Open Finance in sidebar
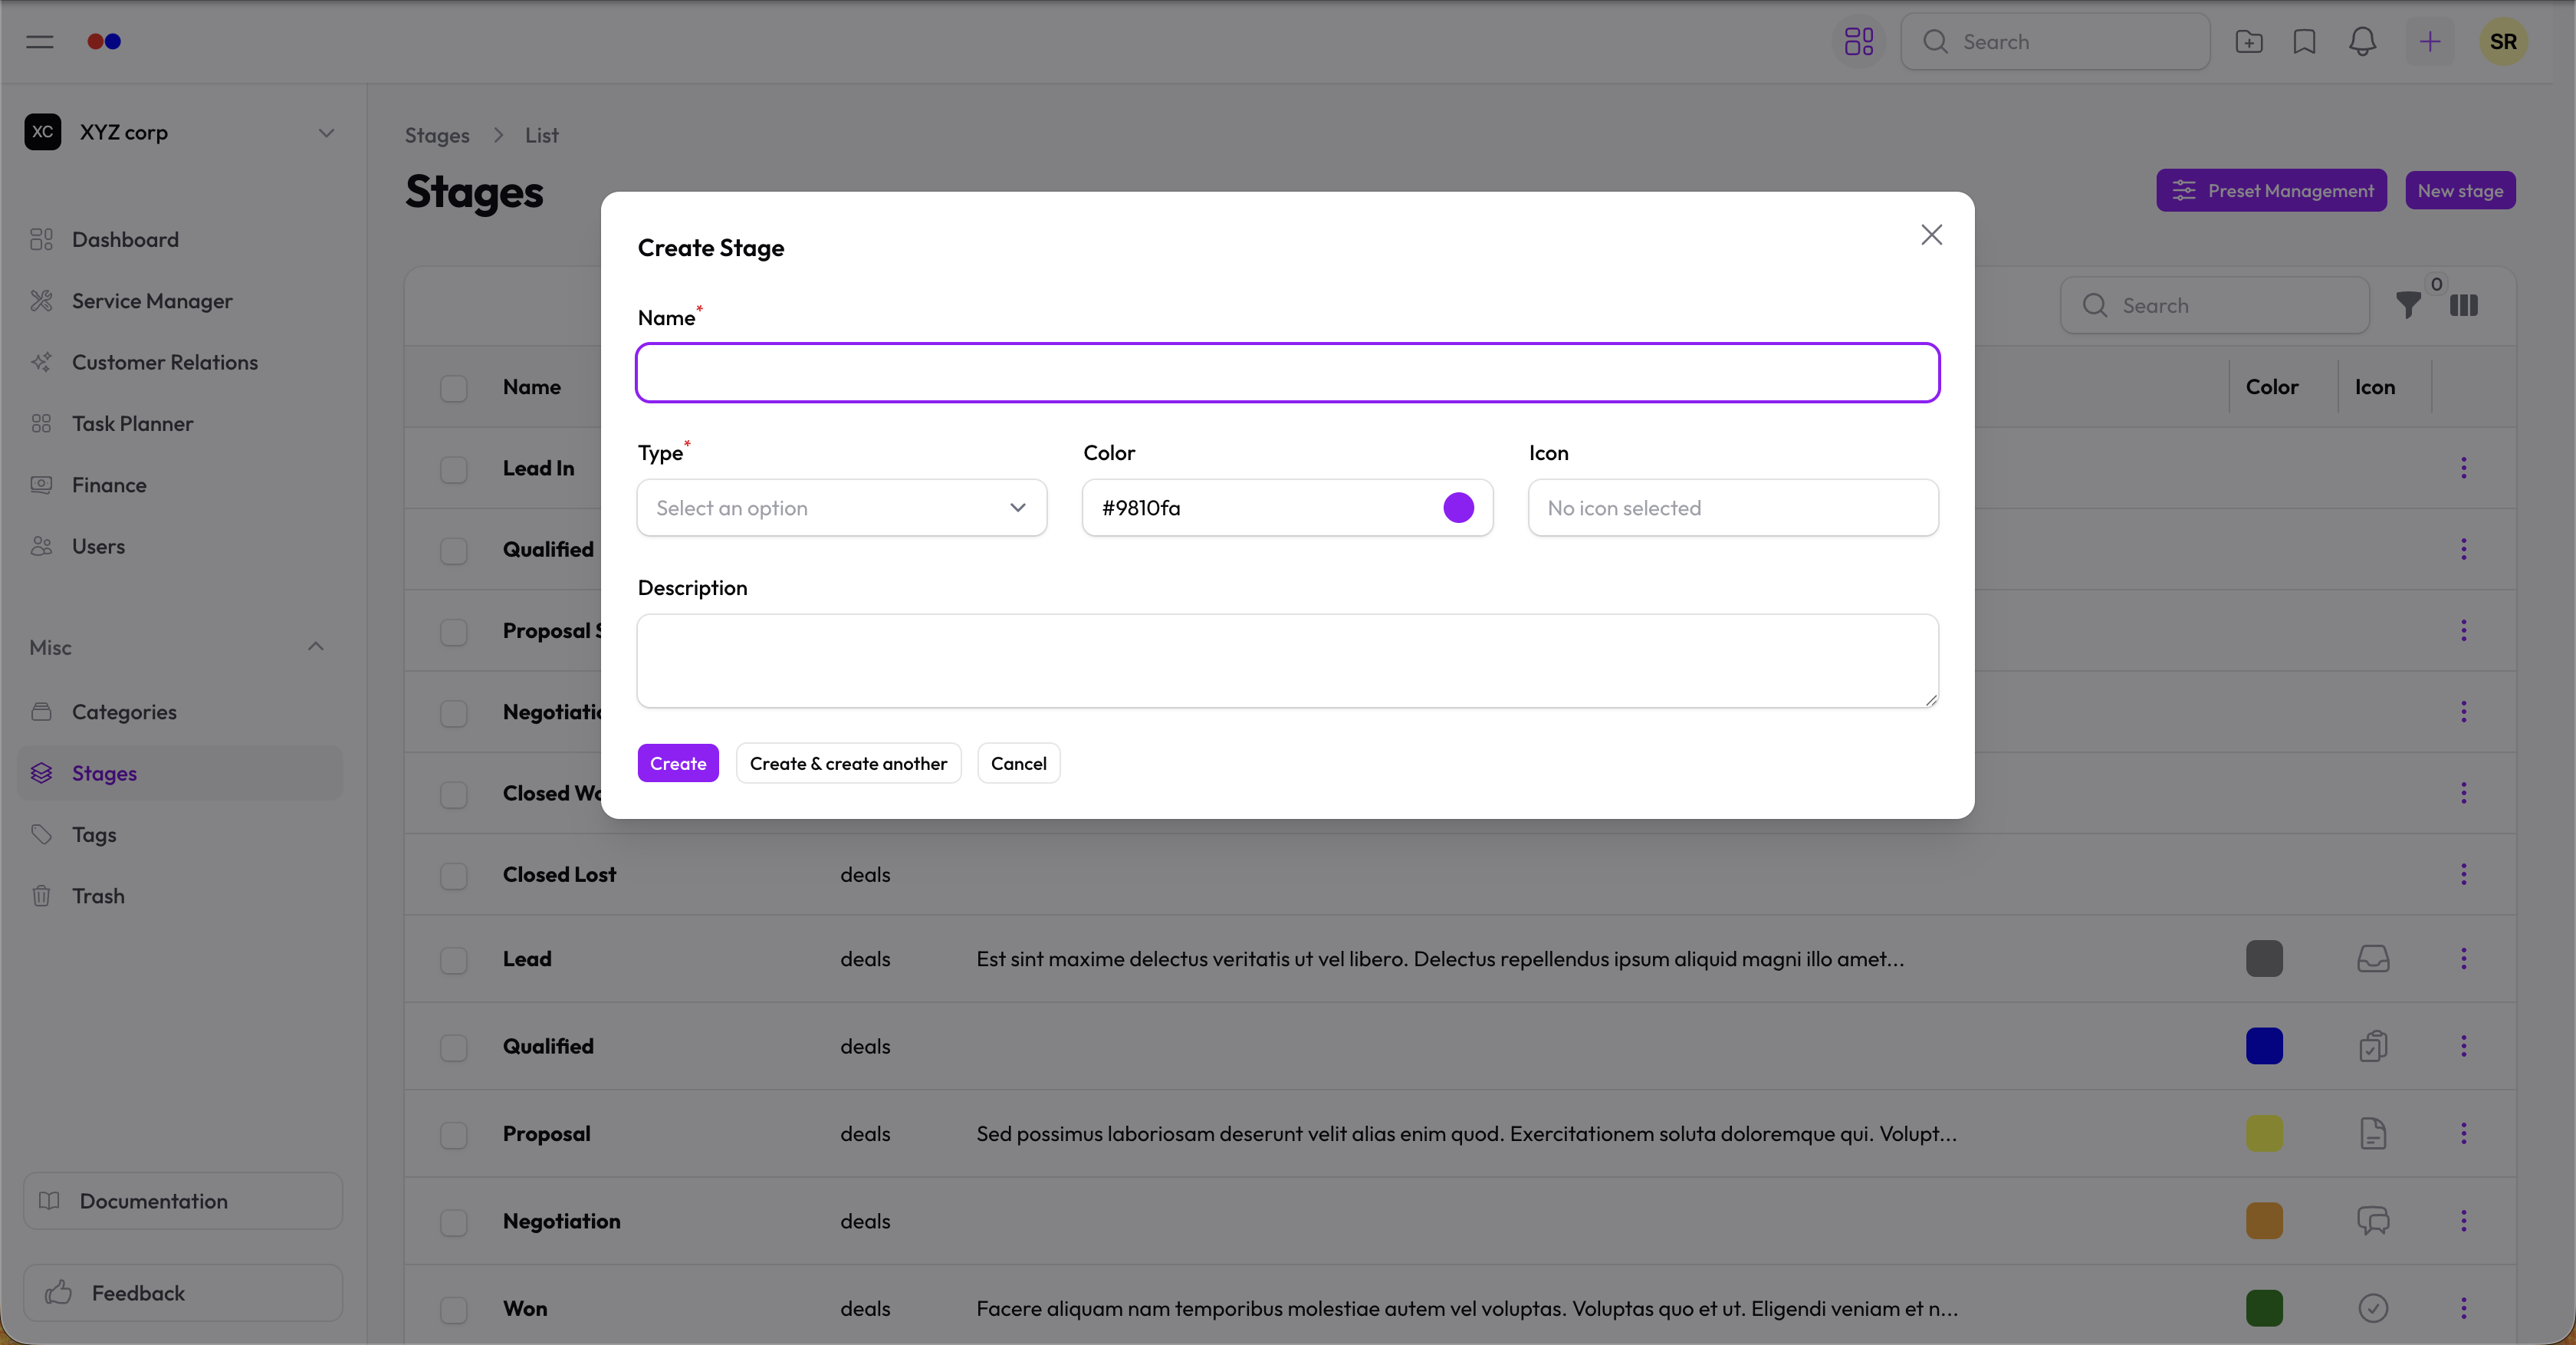Viewport: 2576px width, 1345px height. pos(180,484)
